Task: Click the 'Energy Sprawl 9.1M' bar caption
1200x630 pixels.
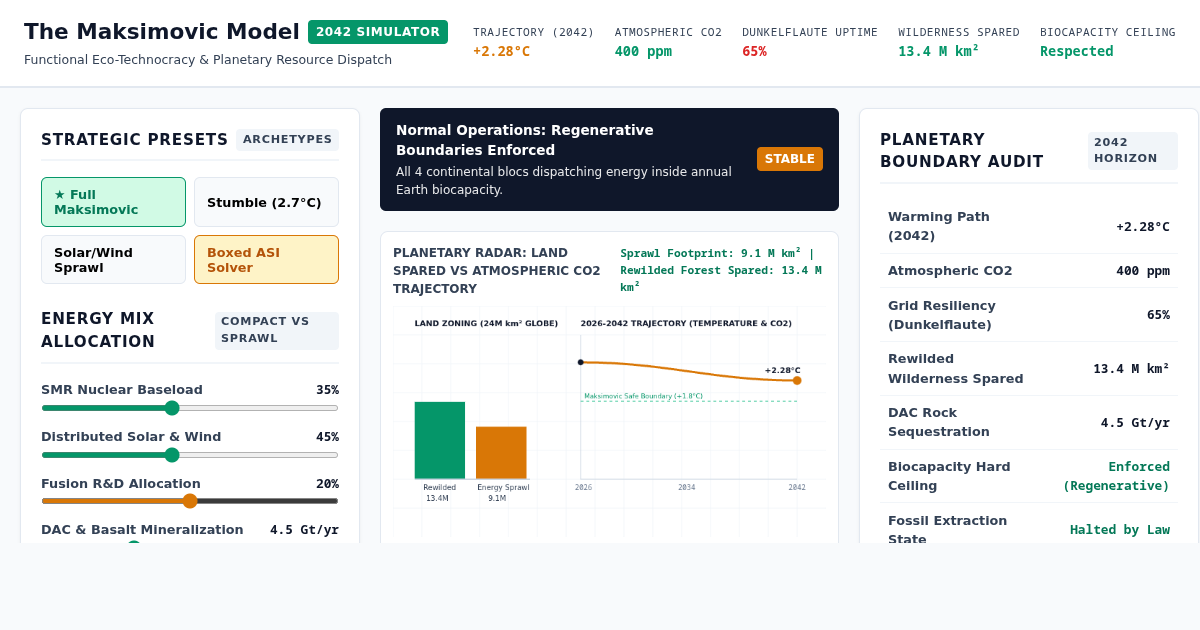Action: (503, 493)
